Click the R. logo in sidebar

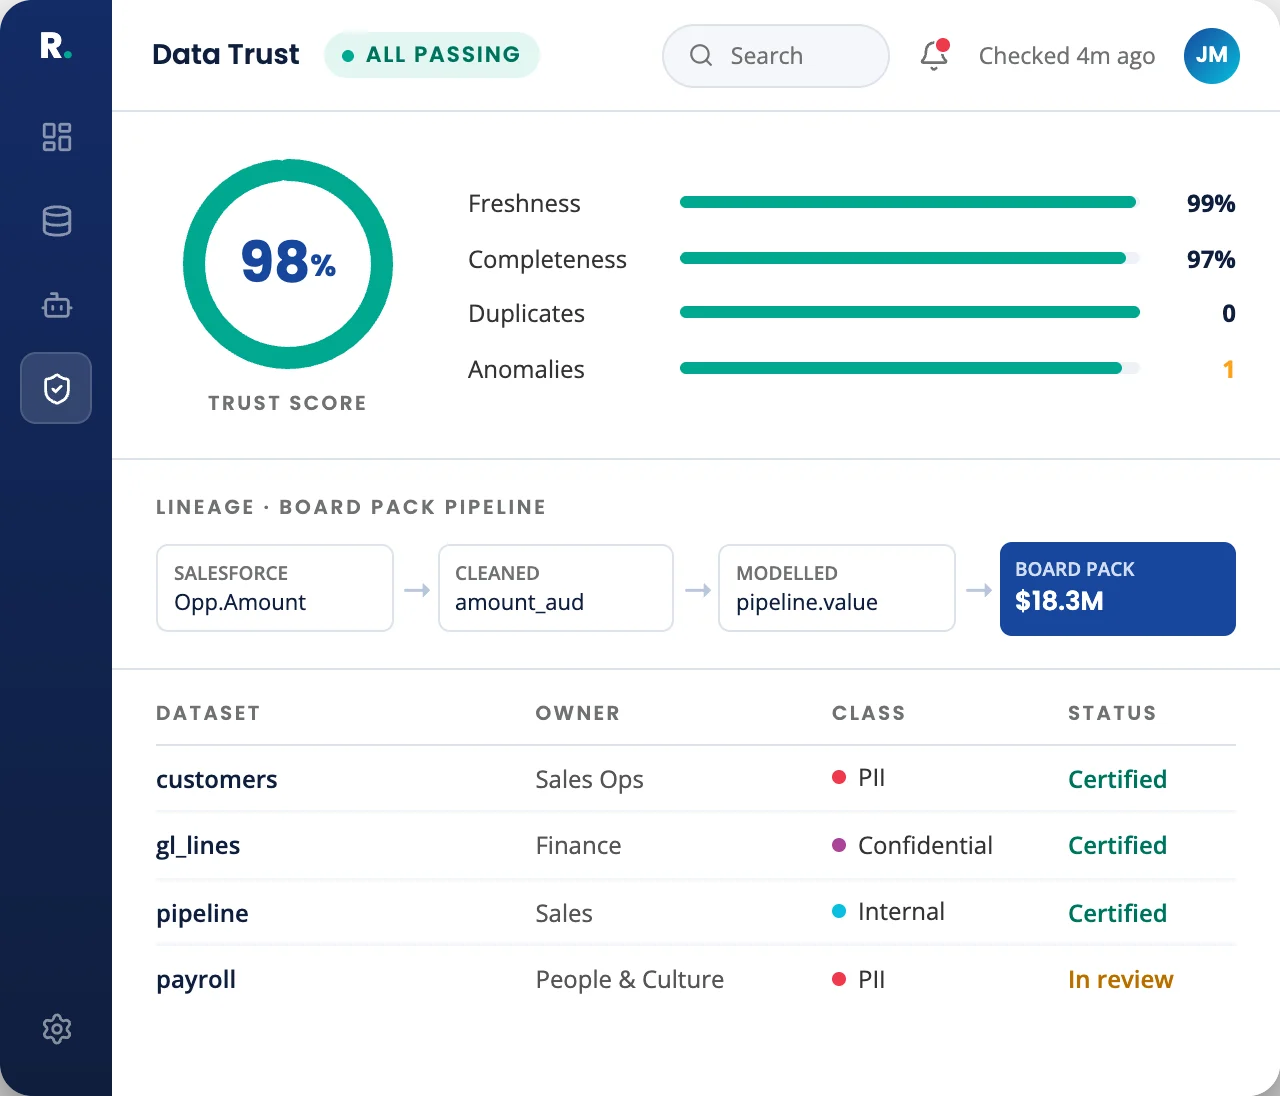point(56,46)
